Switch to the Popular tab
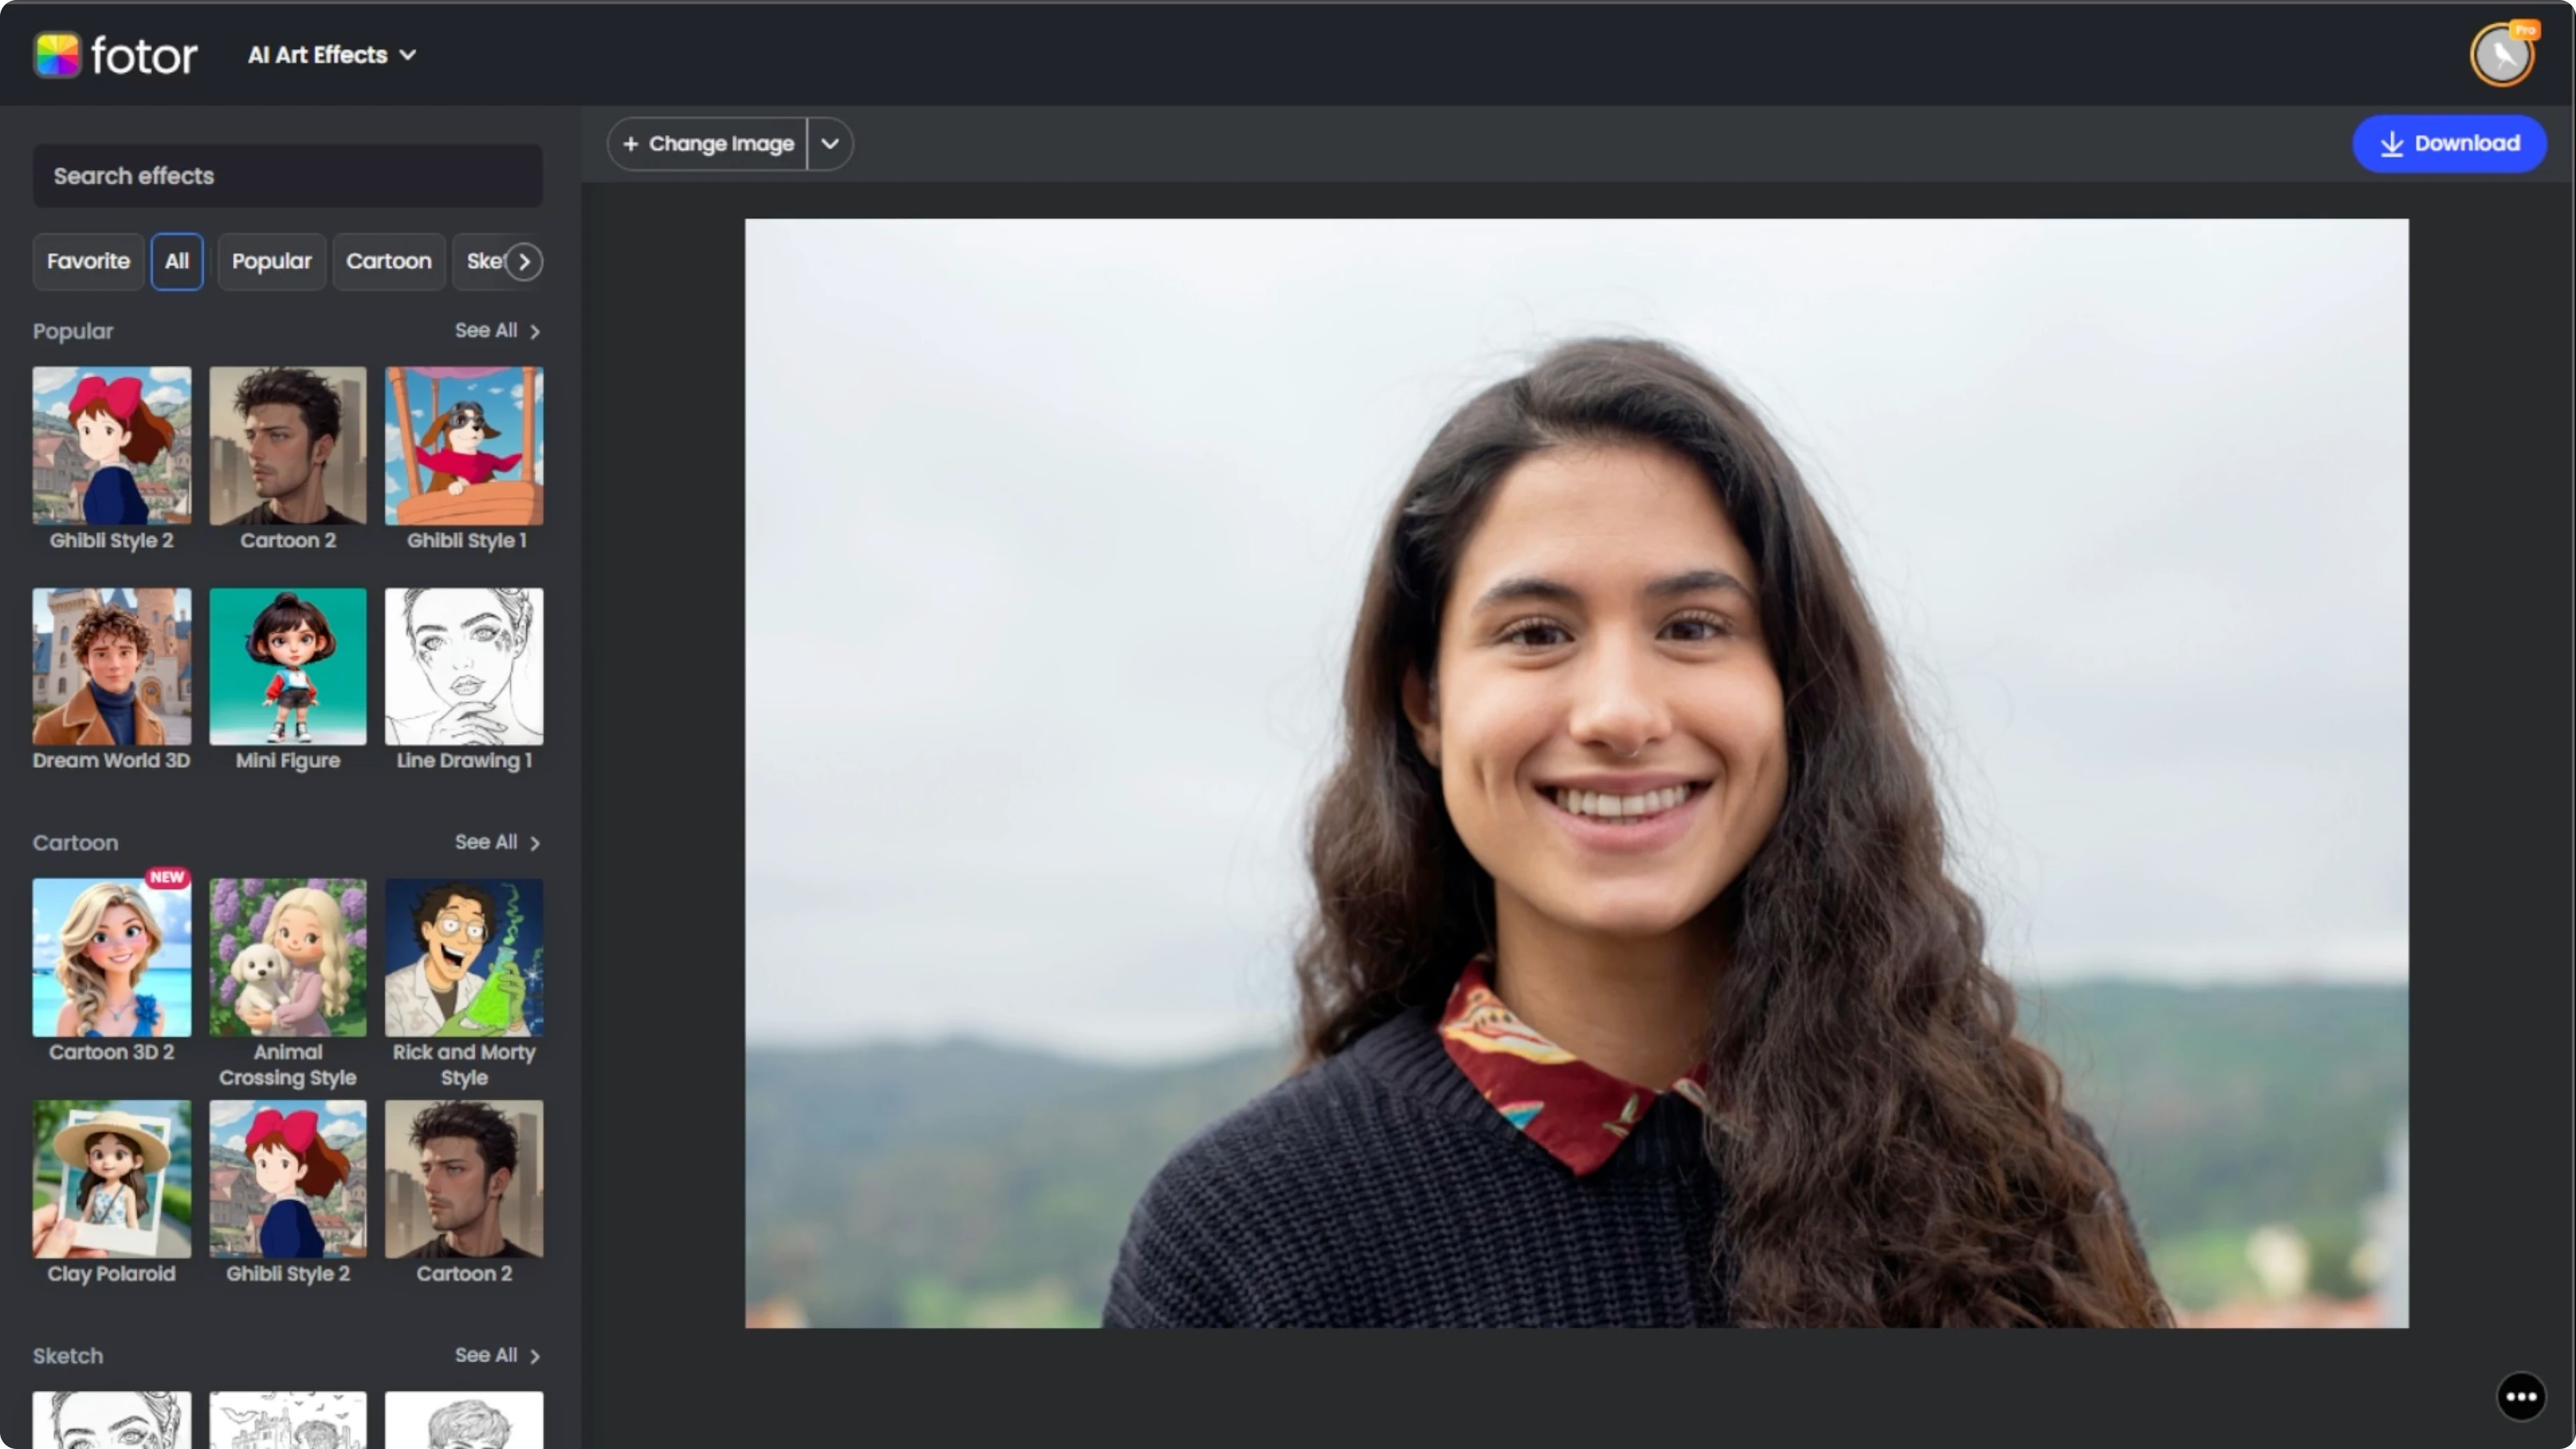 [x=272, y=262]
